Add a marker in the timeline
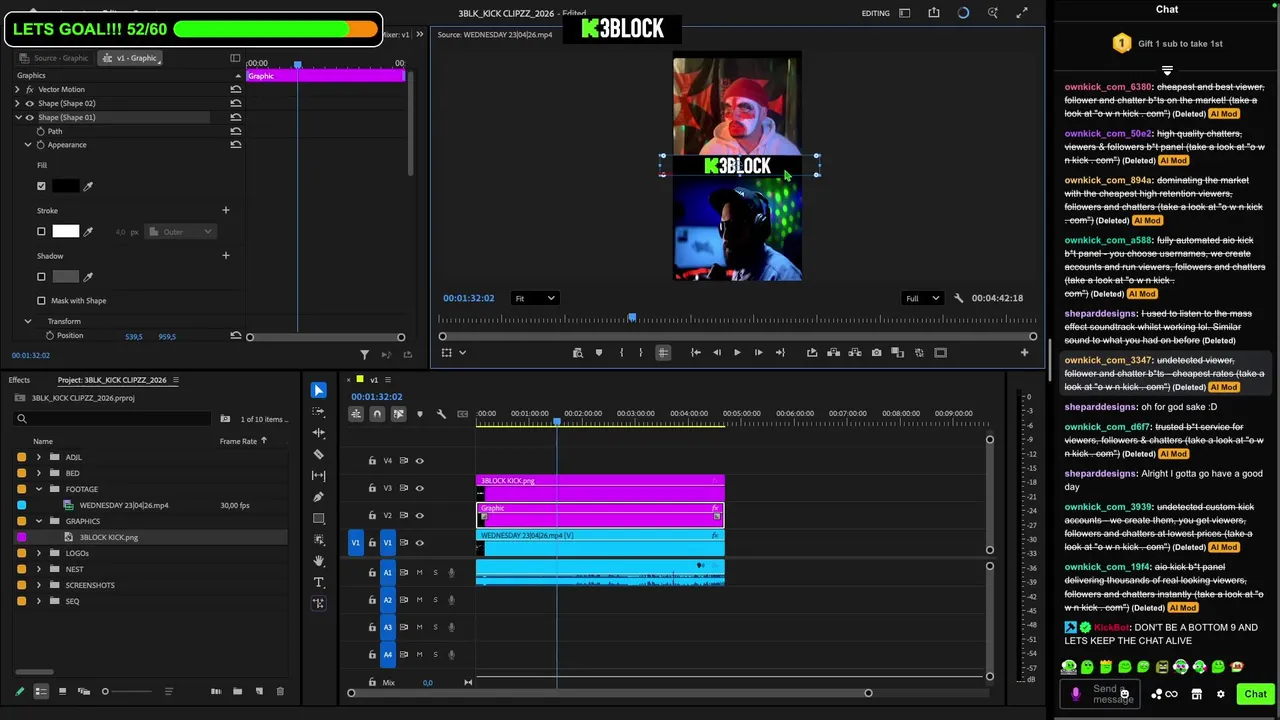The height and width of the screenshot is (720, 1280). pyautogui.click(x=419, y=414)
